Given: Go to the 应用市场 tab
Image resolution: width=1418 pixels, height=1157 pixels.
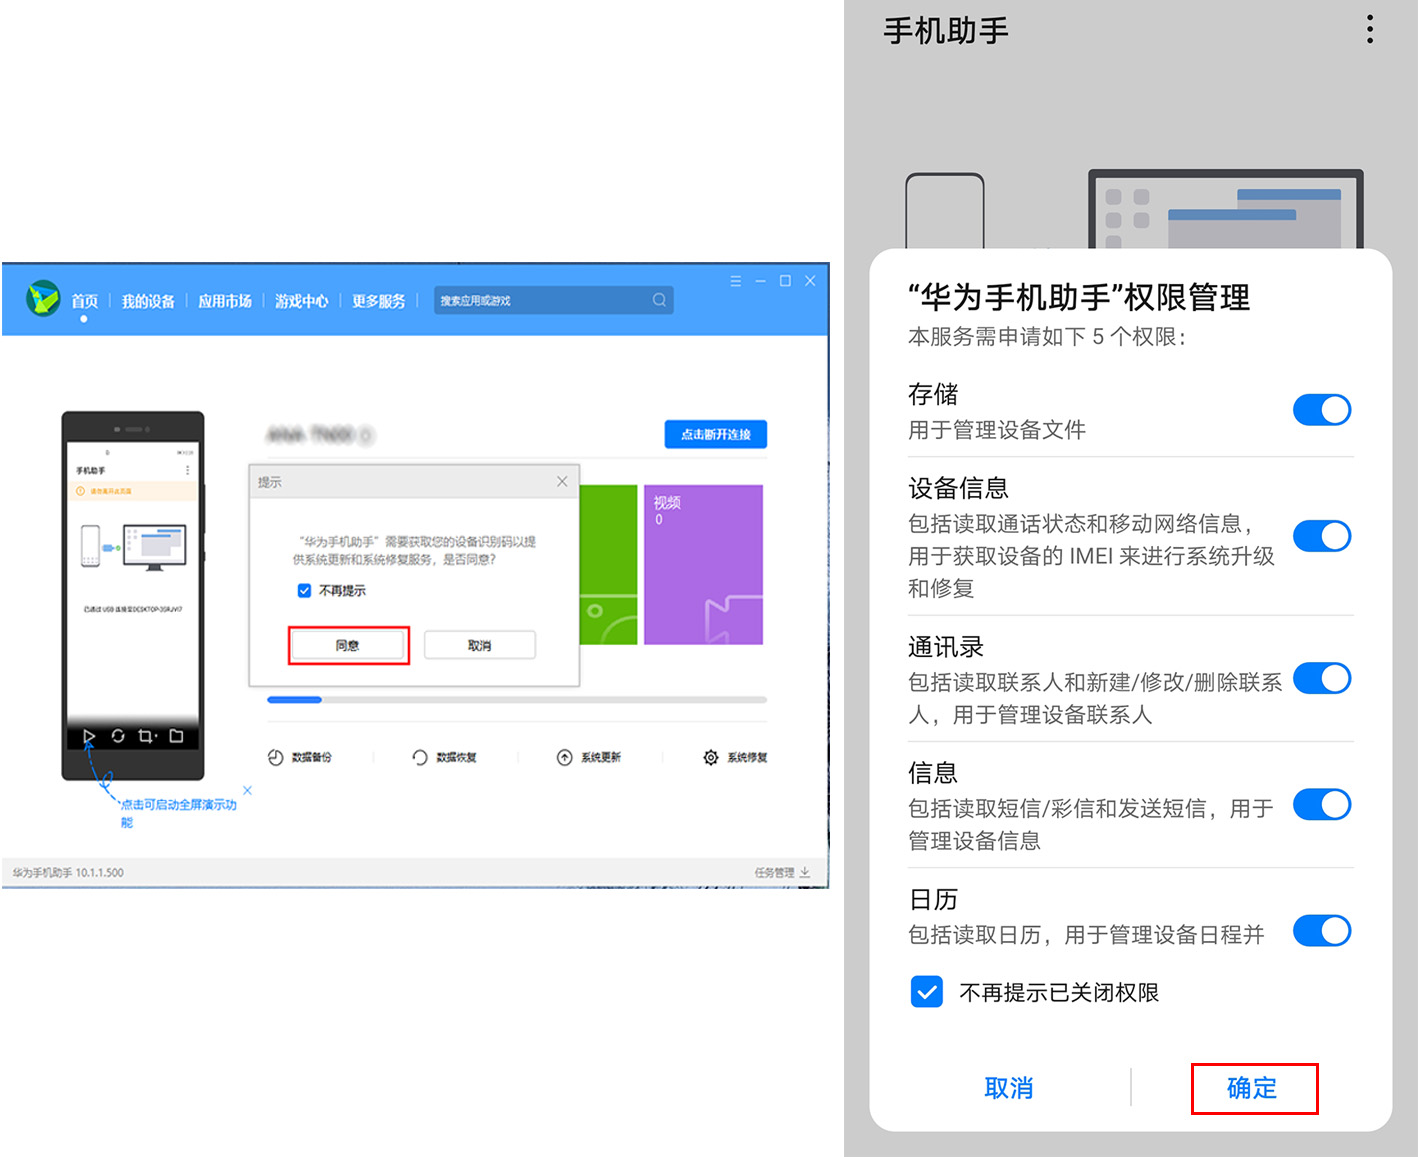Looking at the screenshot, I should point(225,301).
